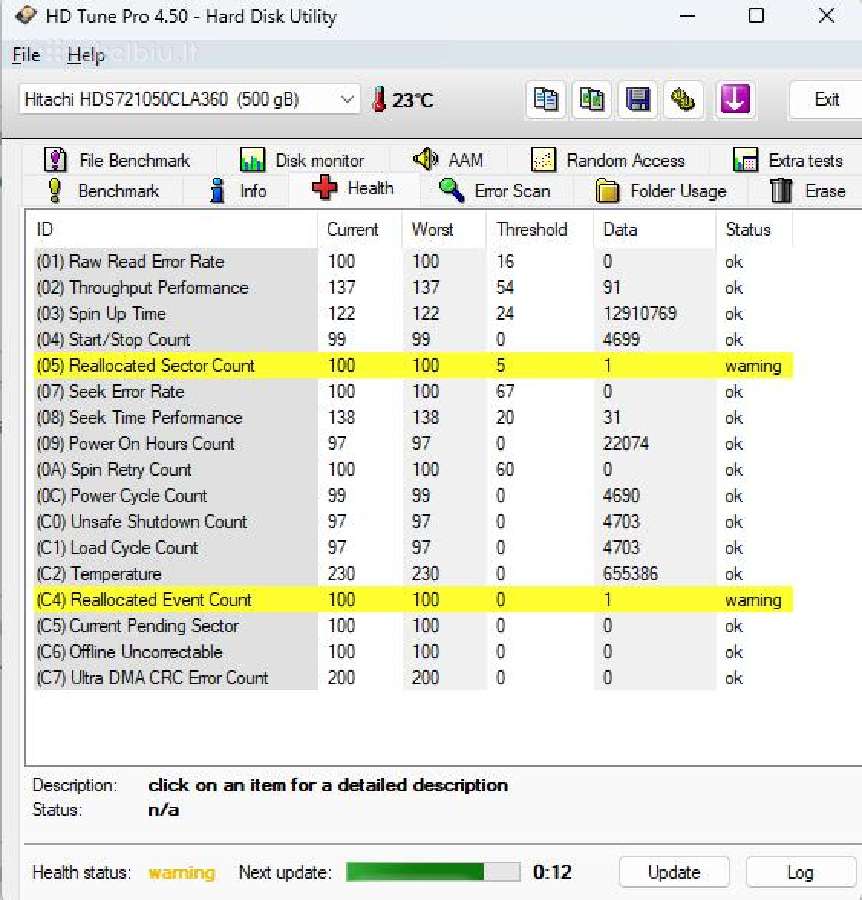Click the 0:12 countdown timer text
862x900 pixels.
pos(552,872)
